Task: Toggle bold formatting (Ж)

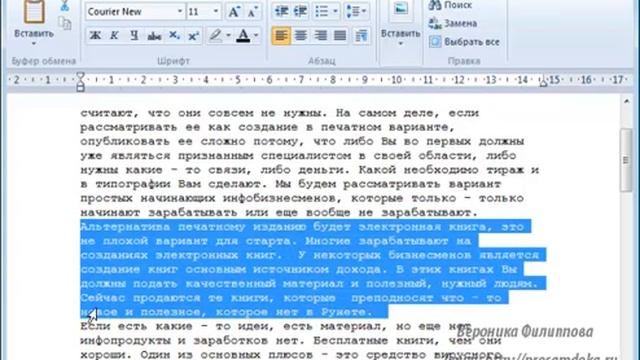Action: pos(95,36)
